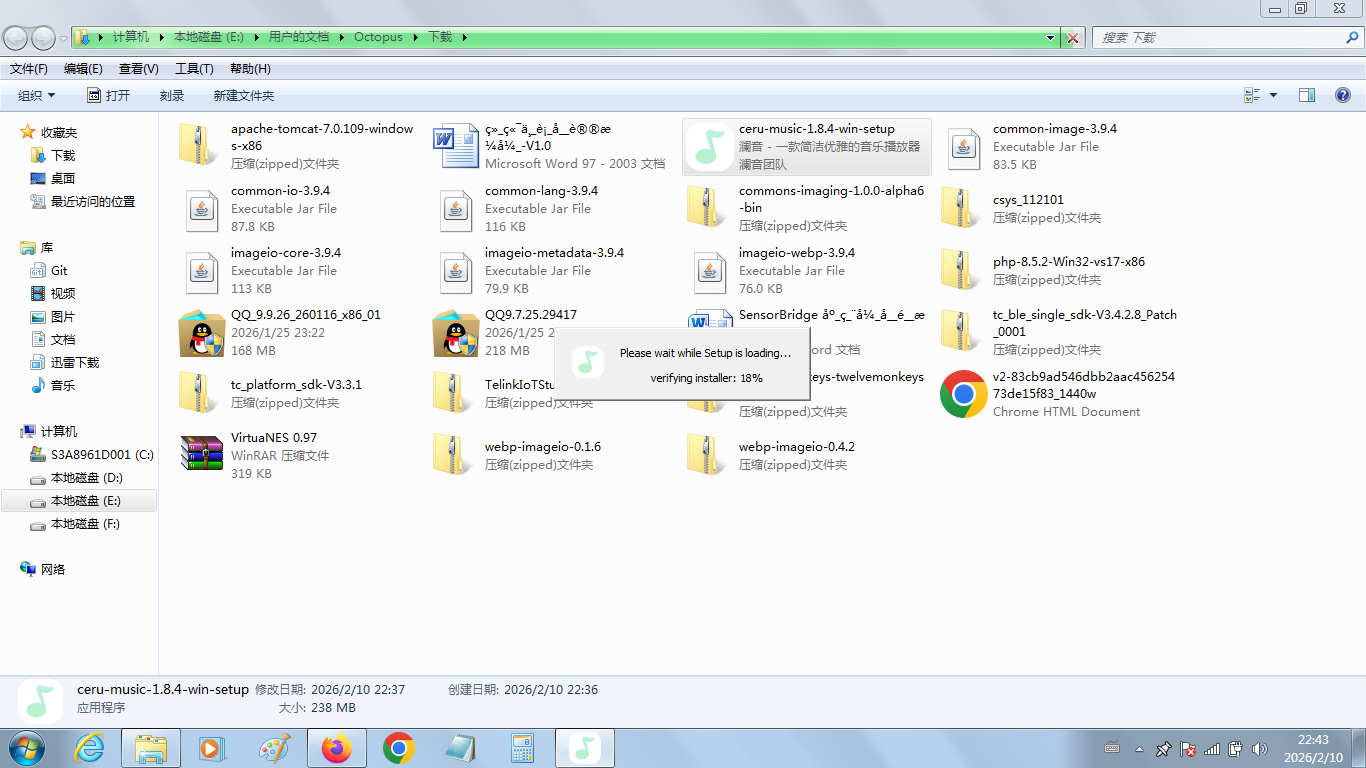Screen dimensions: 1366x768
Task: Expand the view options dropdown arrow
Action: coord(1273,95)
